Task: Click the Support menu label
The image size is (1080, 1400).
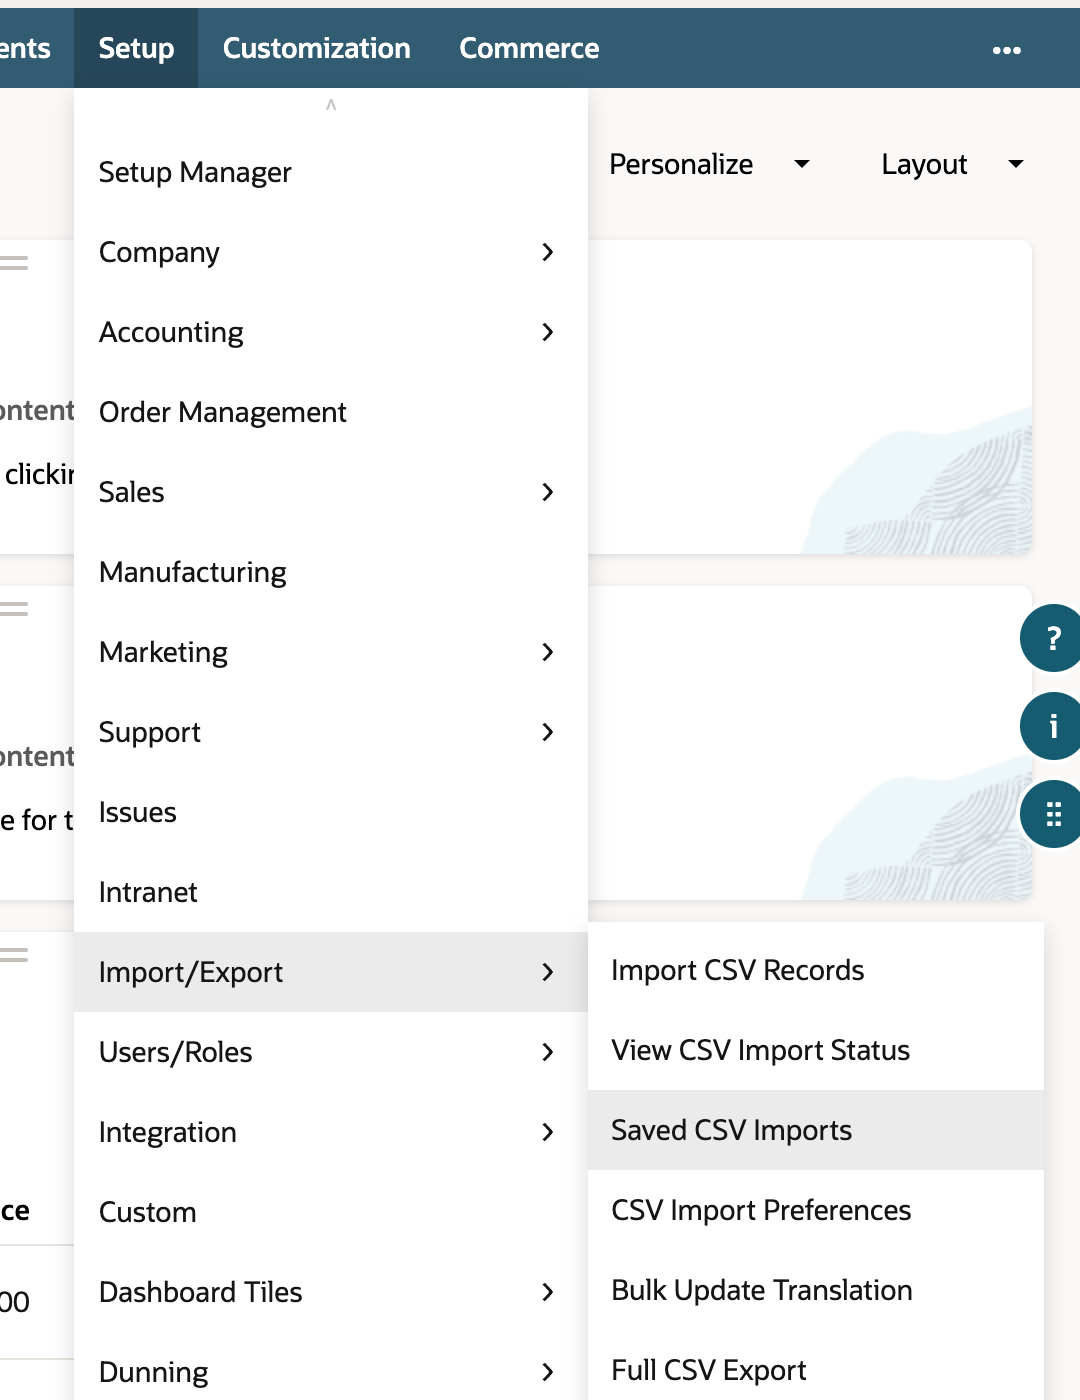Action: click(x=150, y=733)
